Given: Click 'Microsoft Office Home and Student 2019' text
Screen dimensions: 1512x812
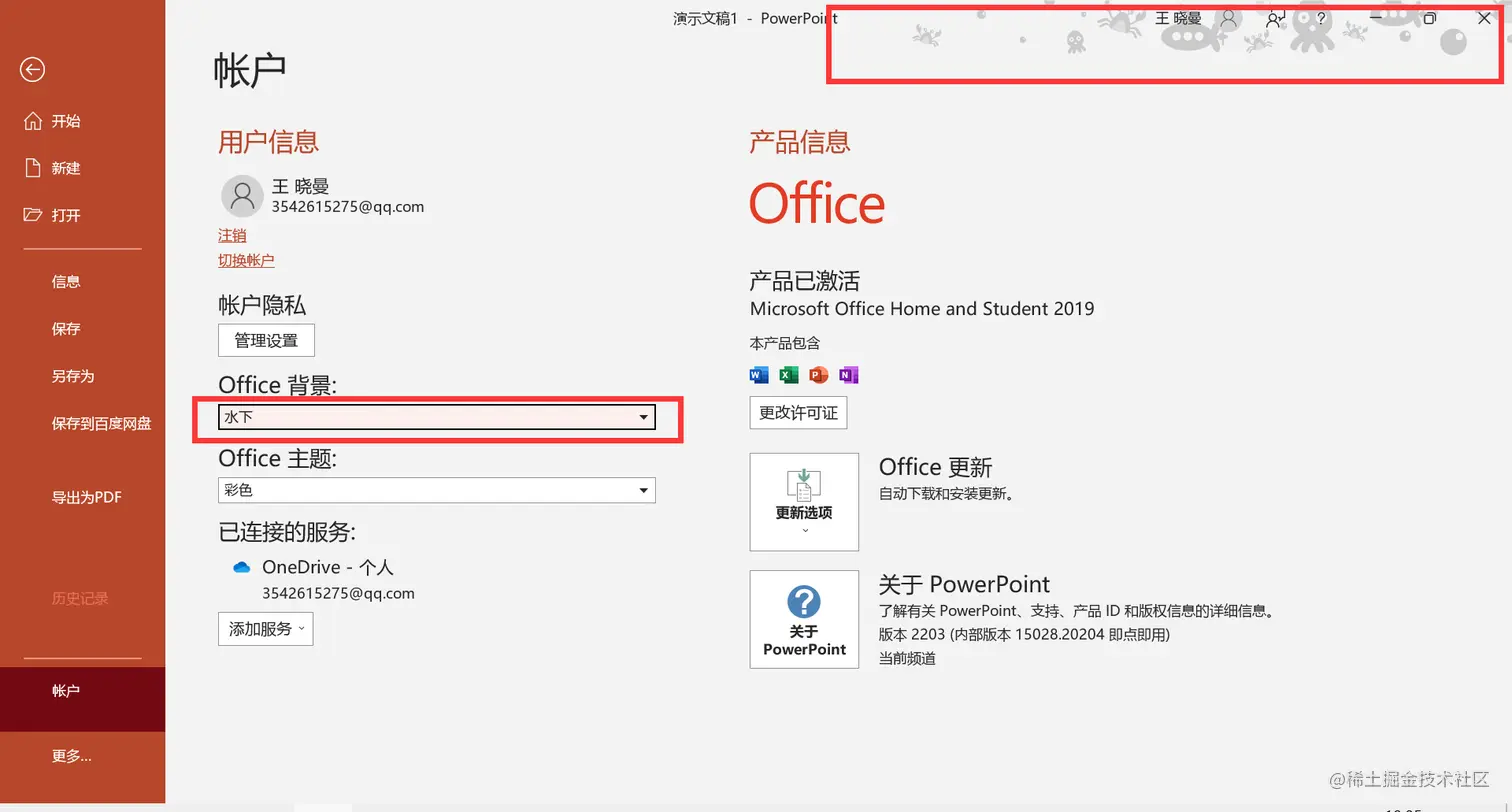Looking at the screenshot, I should pos(922,308).
